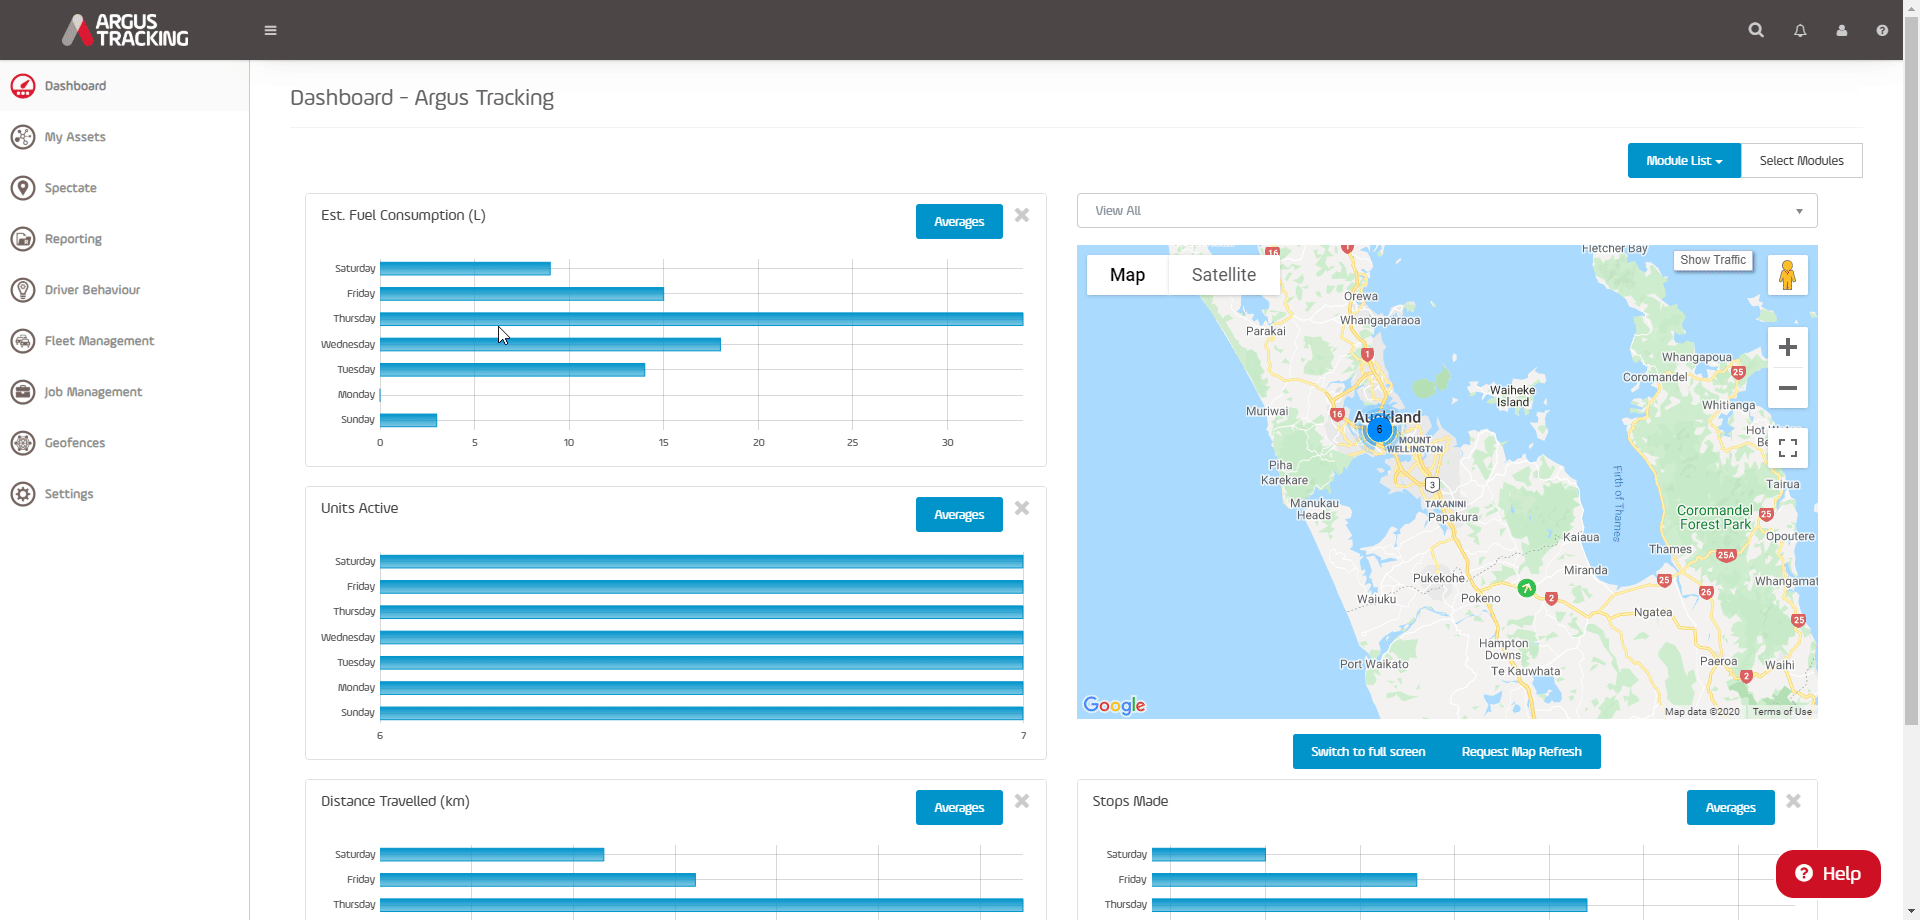Toggle the sidebar with the hamburger icon

point(270,30)
